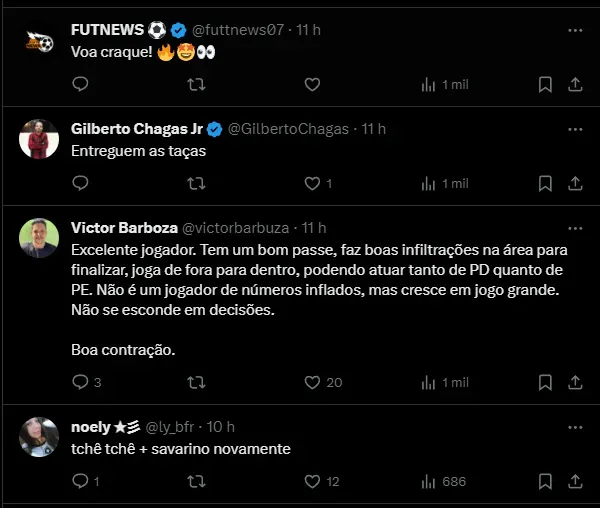The width and height of the screenshot is (600, 508).
Task: Bookmark Victor Barboza's tweet
Action: [545, 382]
